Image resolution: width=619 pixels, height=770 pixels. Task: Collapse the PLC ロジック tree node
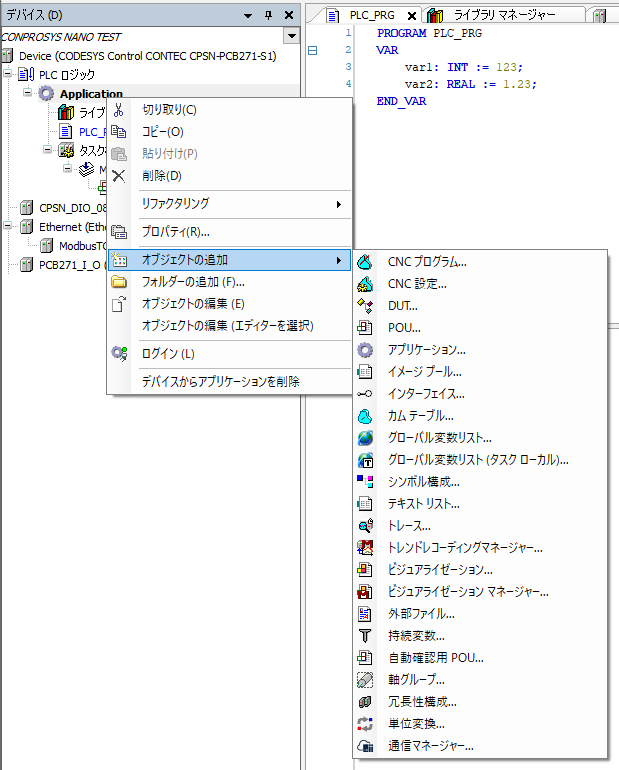[7, 74]
